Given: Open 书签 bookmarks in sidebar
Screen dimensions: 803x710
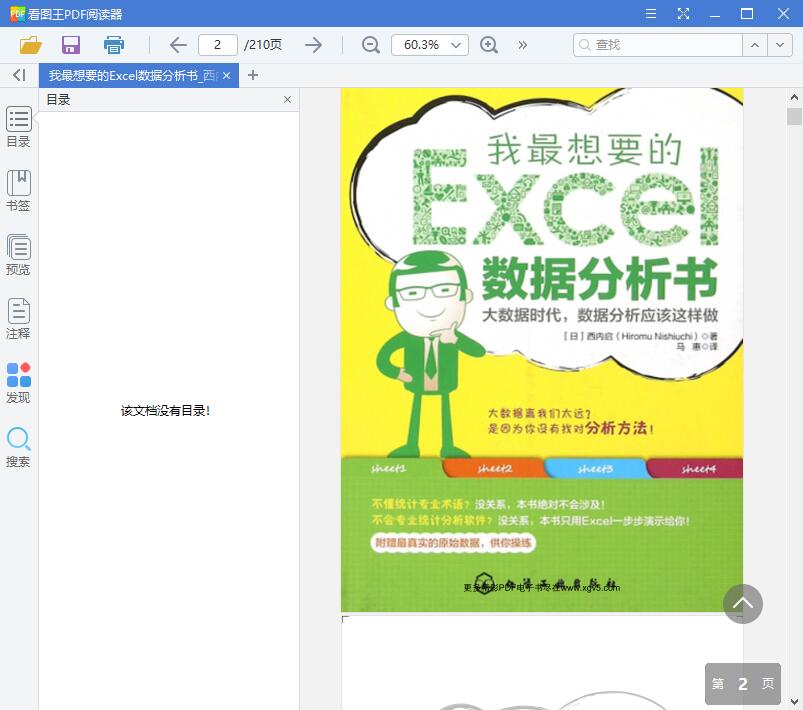Looking at the screenshot, I should pos(18,191).
